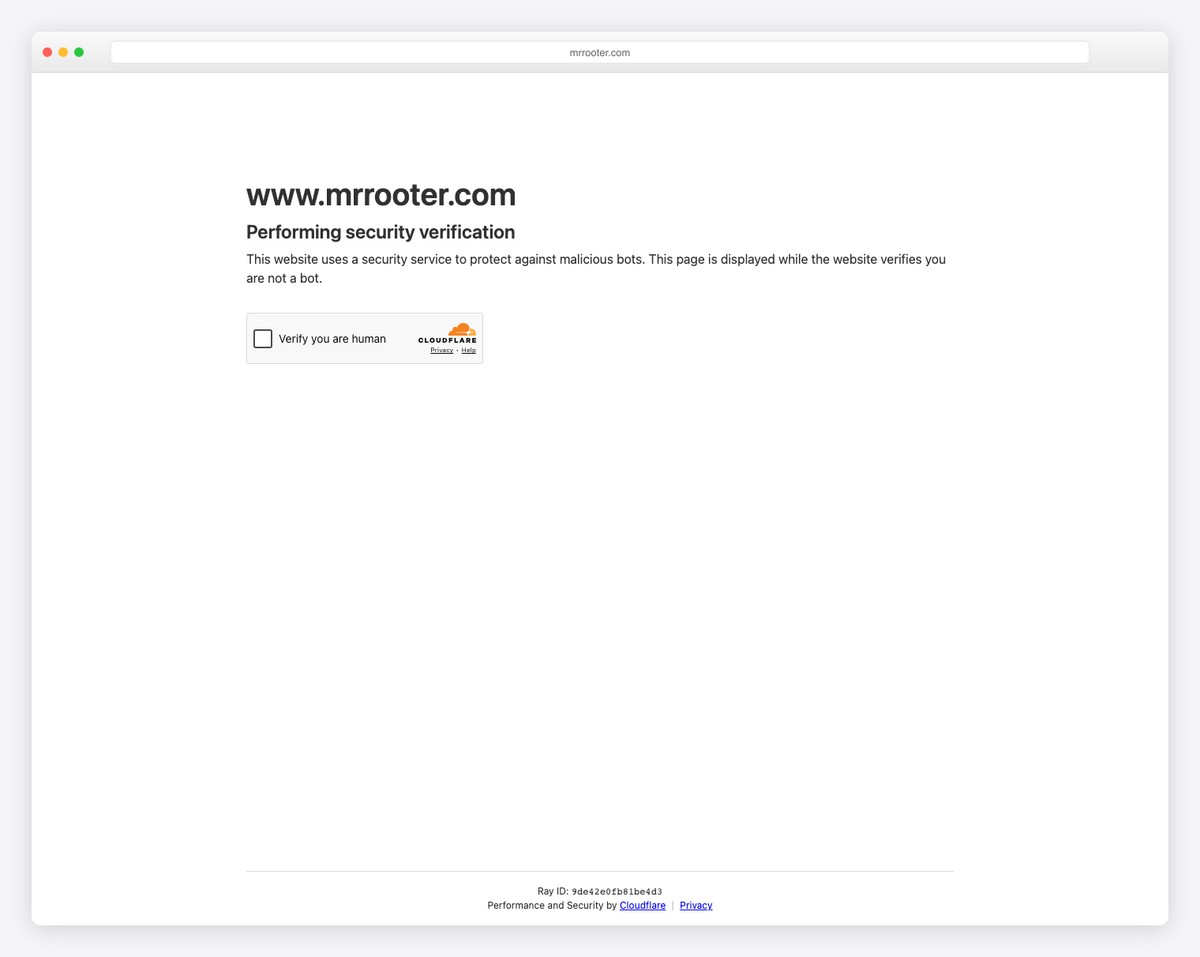The height and width of the screenshot is (957, 1200).
Task: Click the CLOUDFLARE wordmark in the widget
Action: pos(447,341)
